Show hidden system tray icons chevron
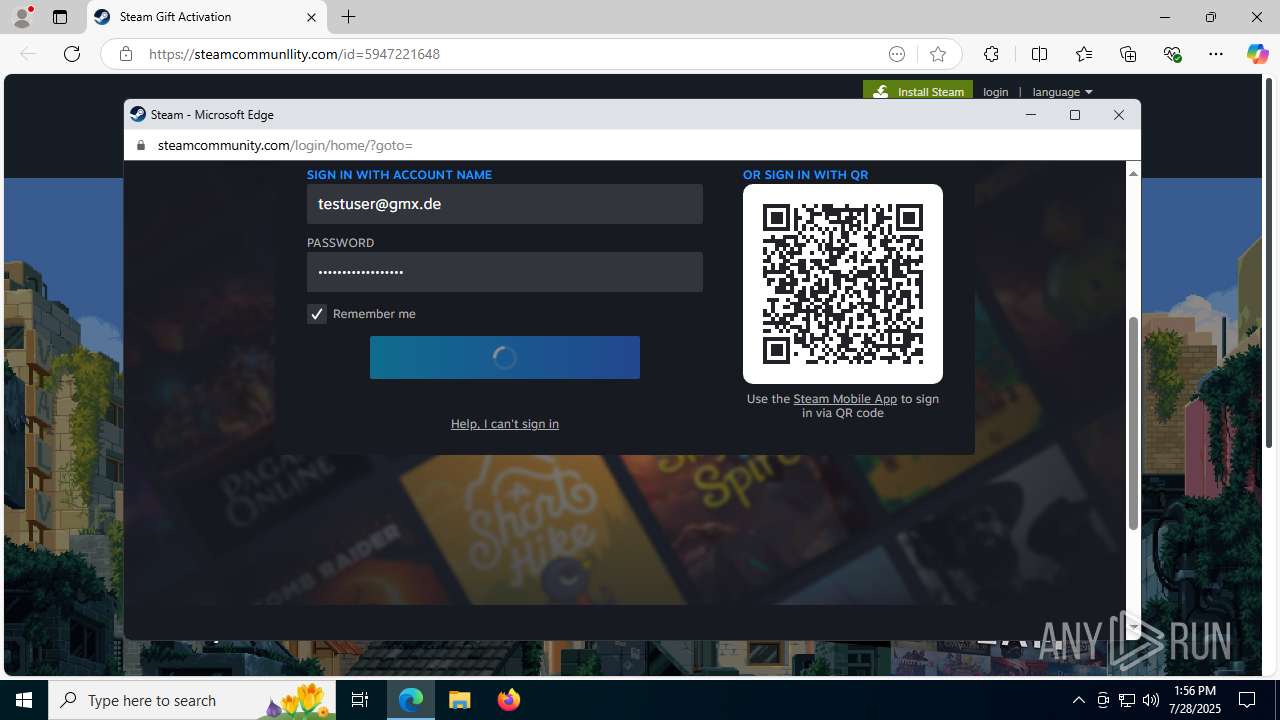This screenshot has height=720, width=1280. click(x=1078, y=700)
